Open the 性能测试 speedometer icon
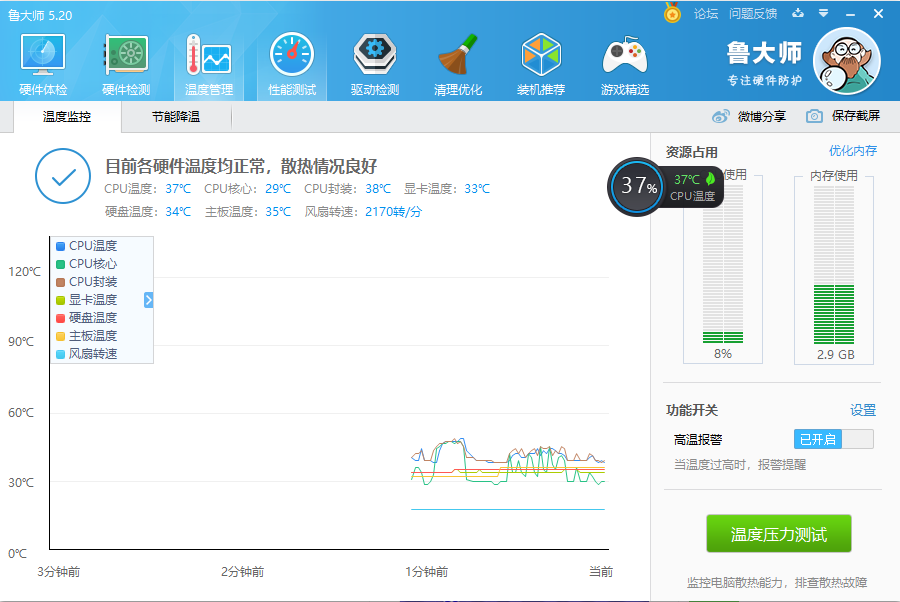The height and width of the screenshot is (602, 900). coord(291,56)
